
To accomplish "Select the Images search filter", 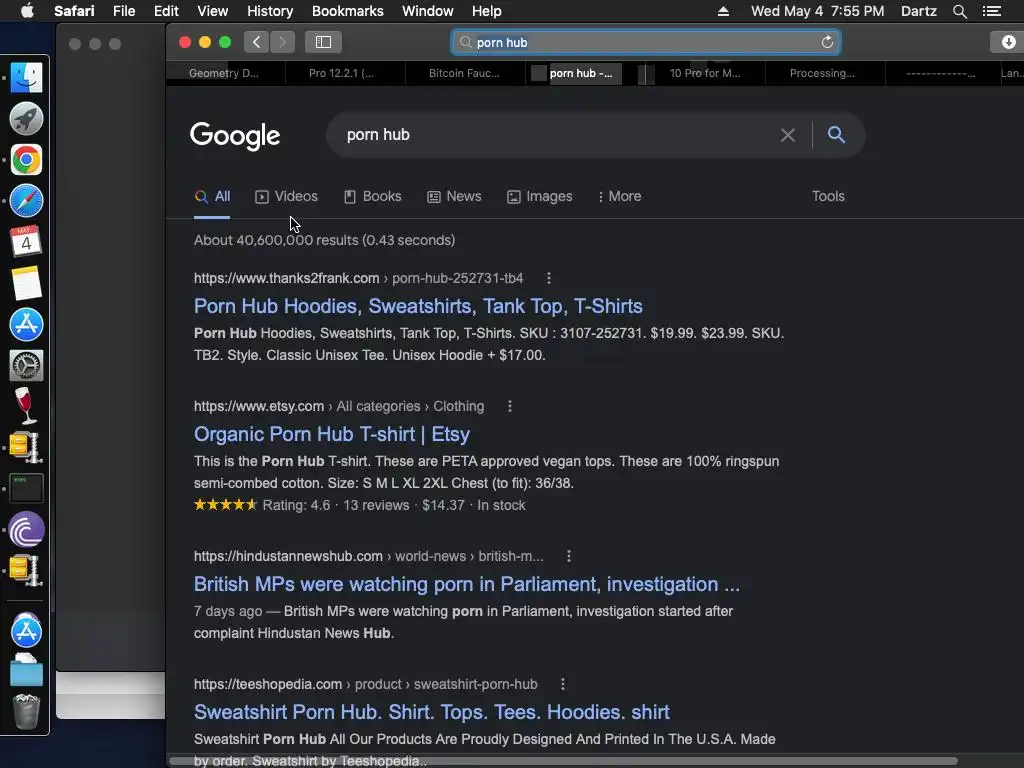I will (539, 197).
